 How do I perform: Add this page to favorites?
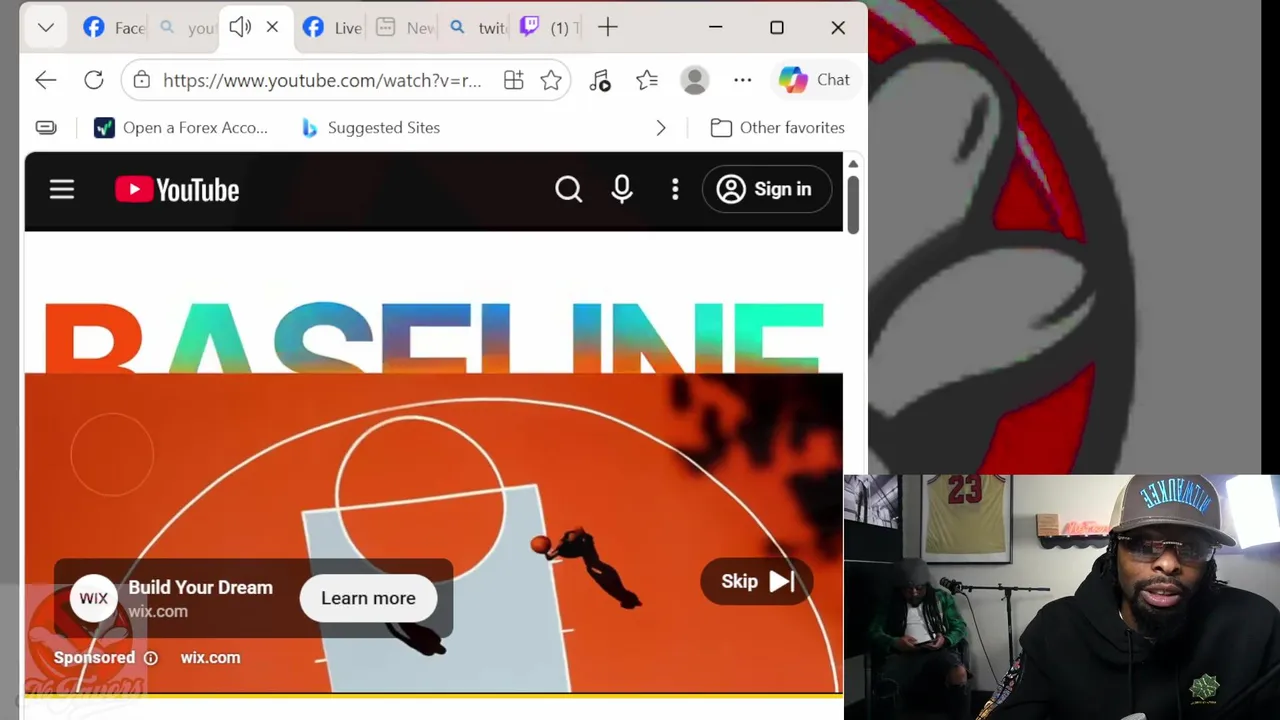[551, 80]
